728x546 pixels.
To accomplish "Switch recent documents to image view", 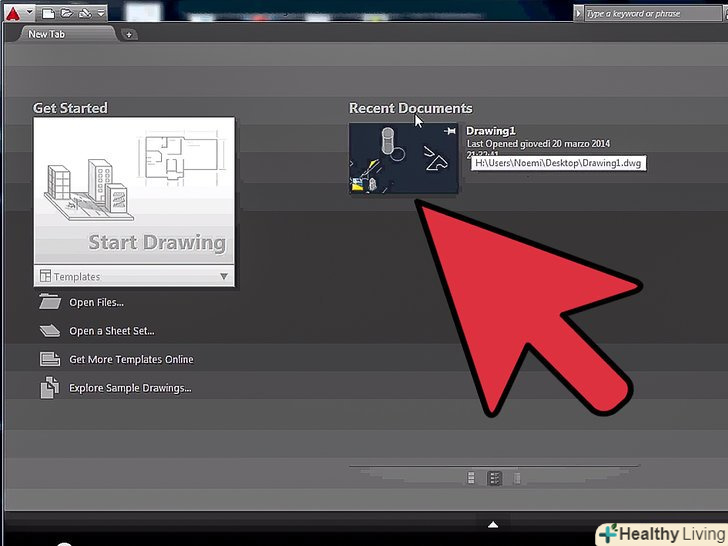I will coord(471,479).
